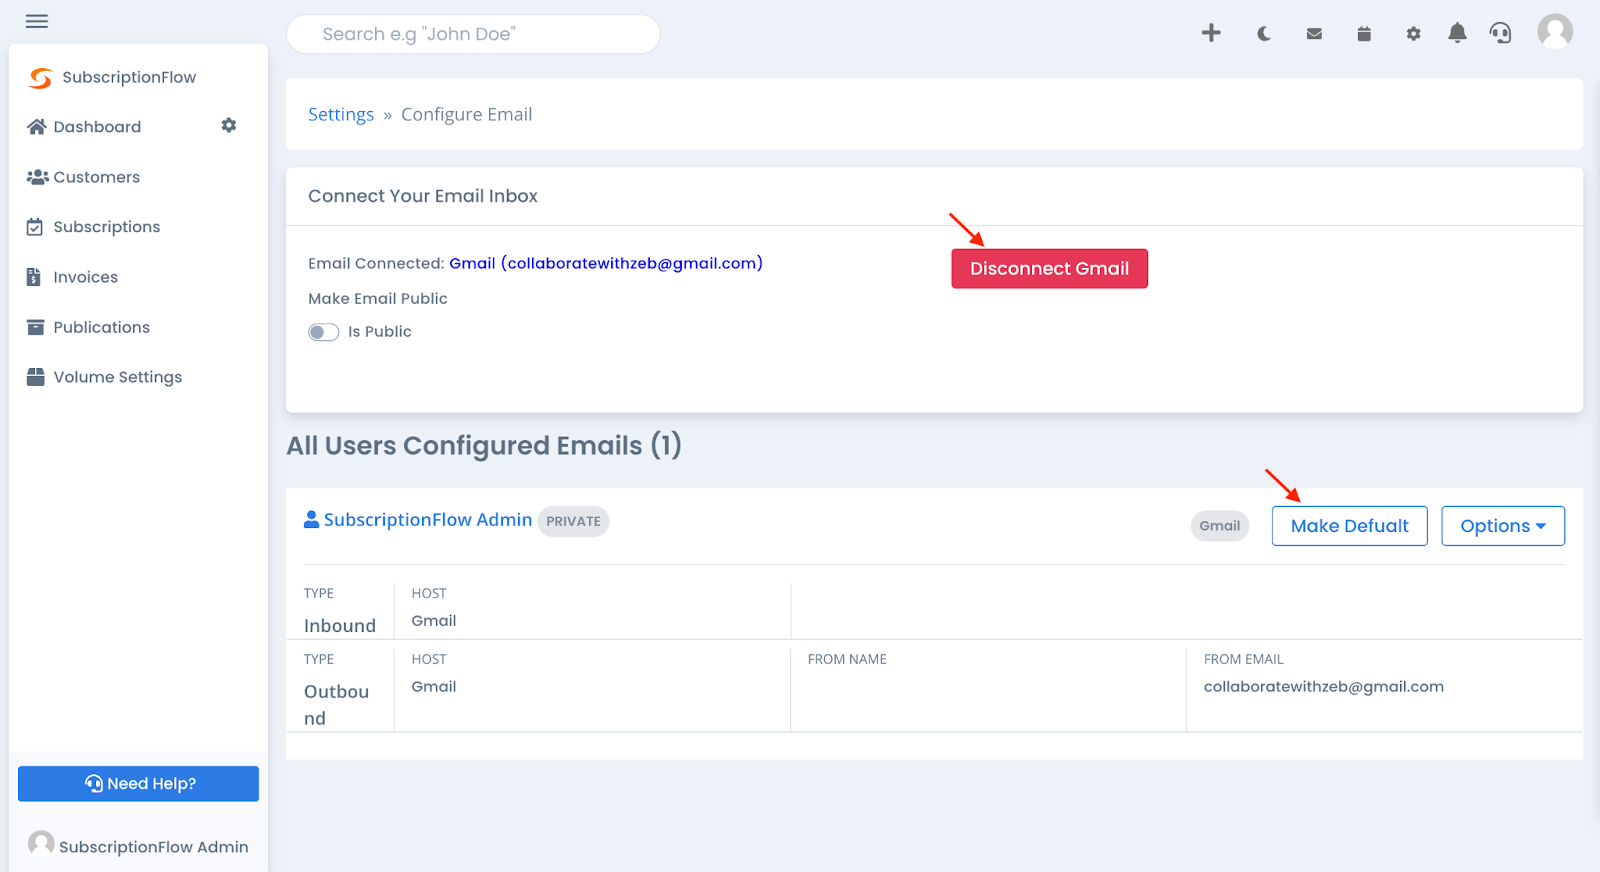Focus the search field "John Doe"
Image resolution: width=1600 pixels, height=872 pixels.
point(473,34)
